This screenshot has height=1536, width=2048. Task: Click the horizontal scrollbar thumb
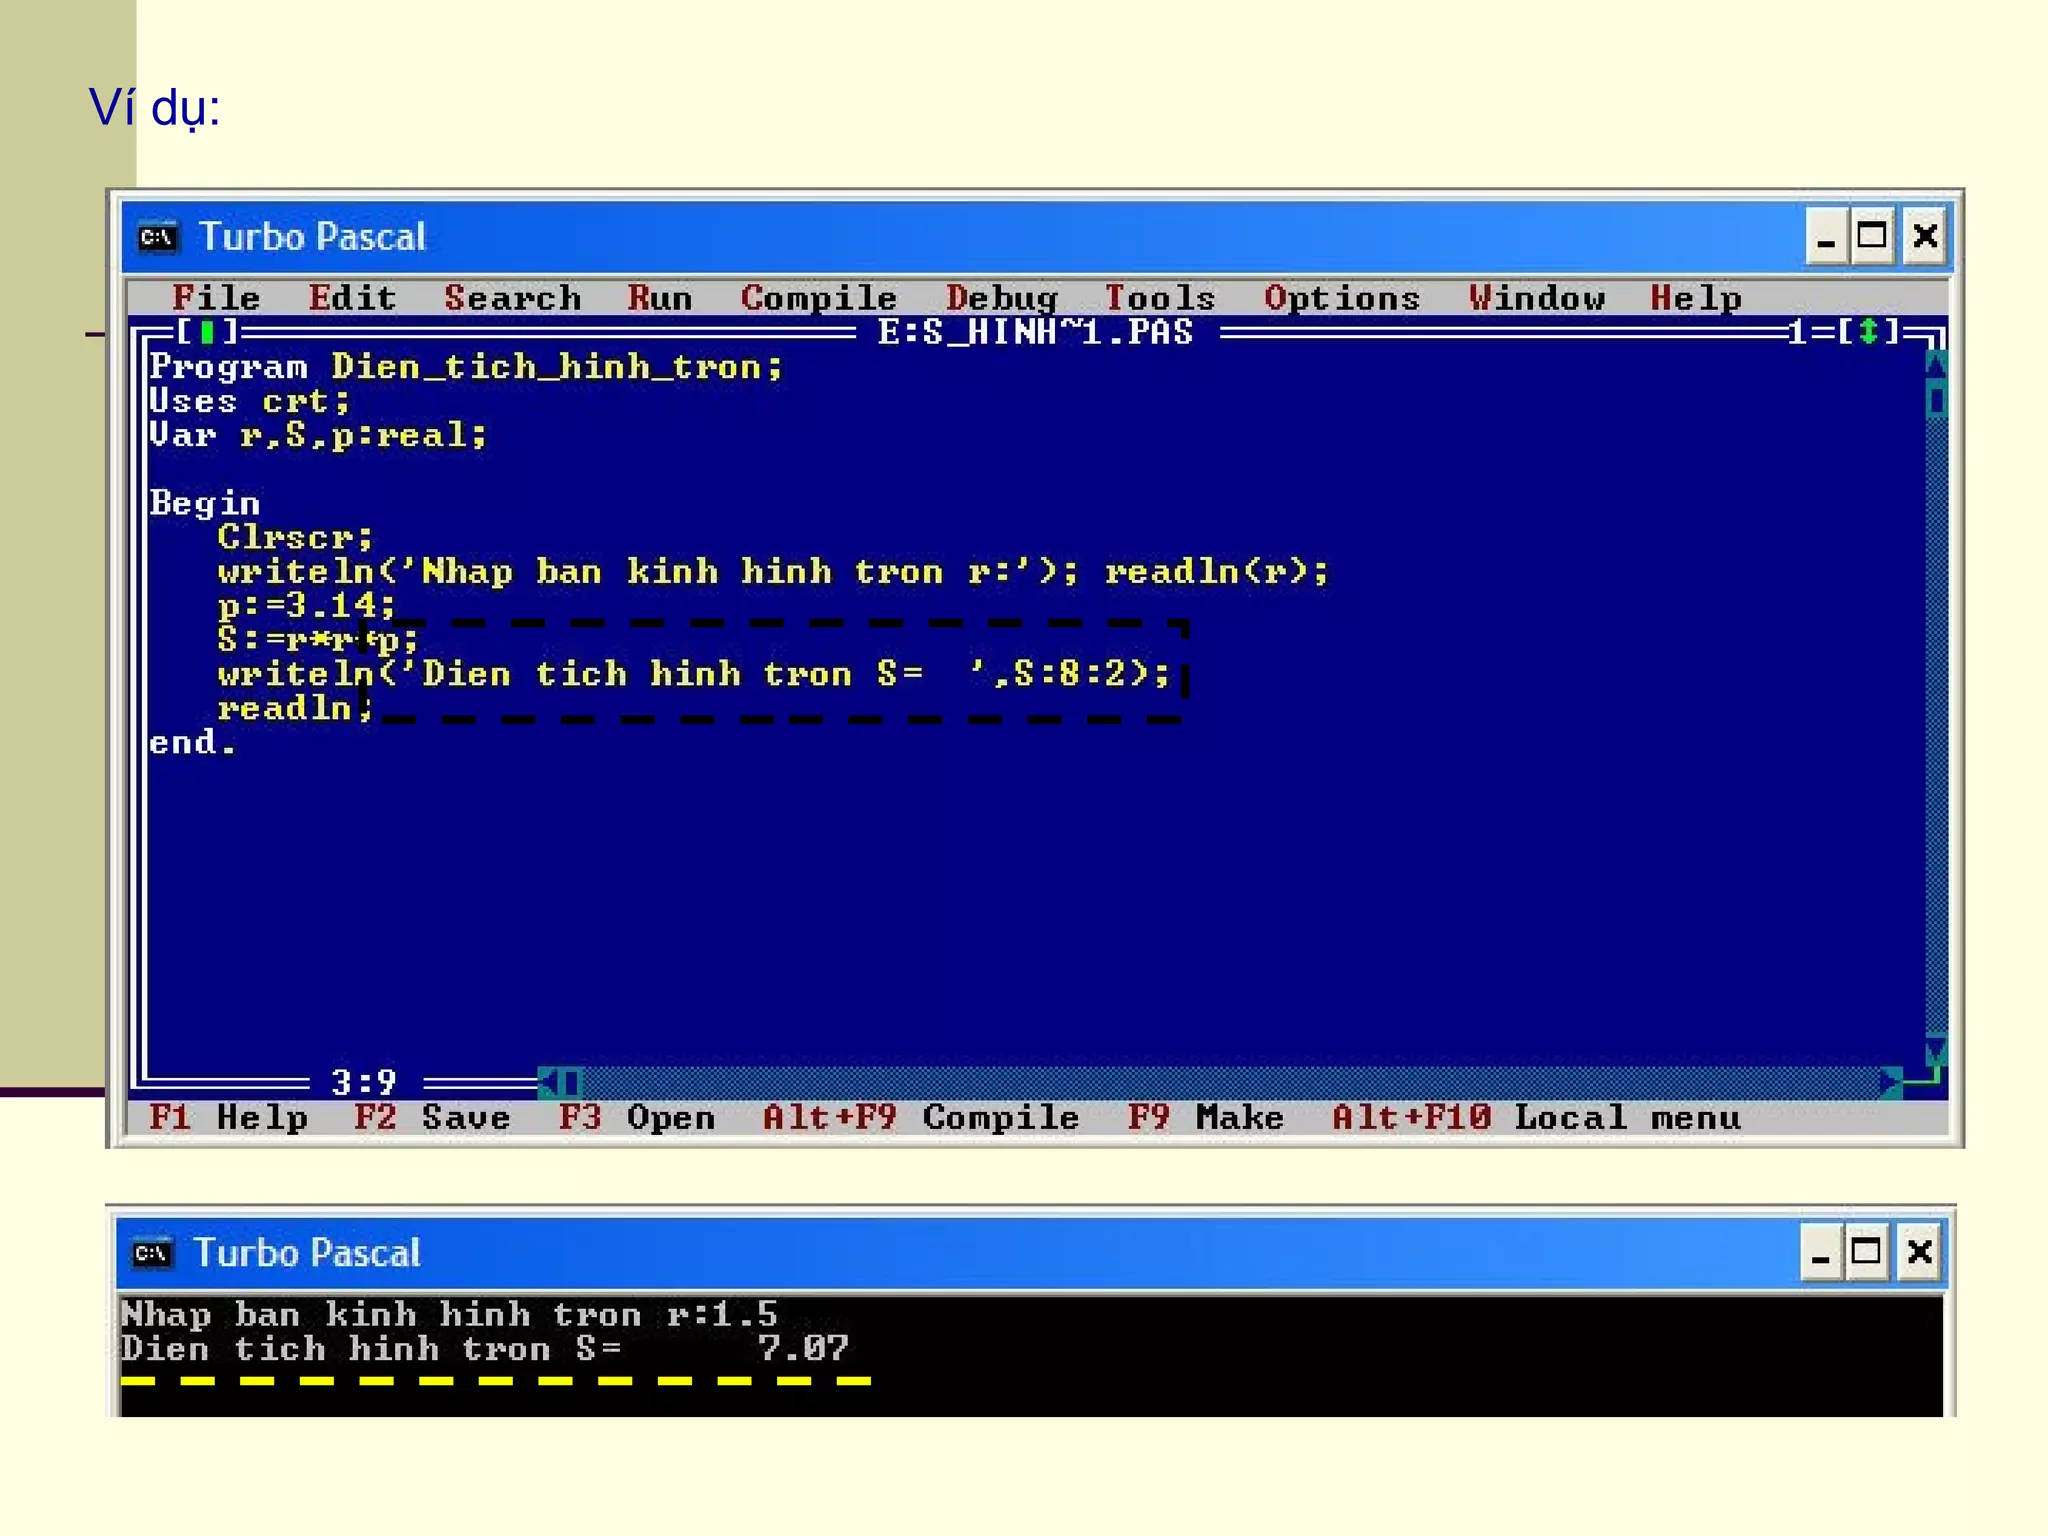(x=571, y=1082)
